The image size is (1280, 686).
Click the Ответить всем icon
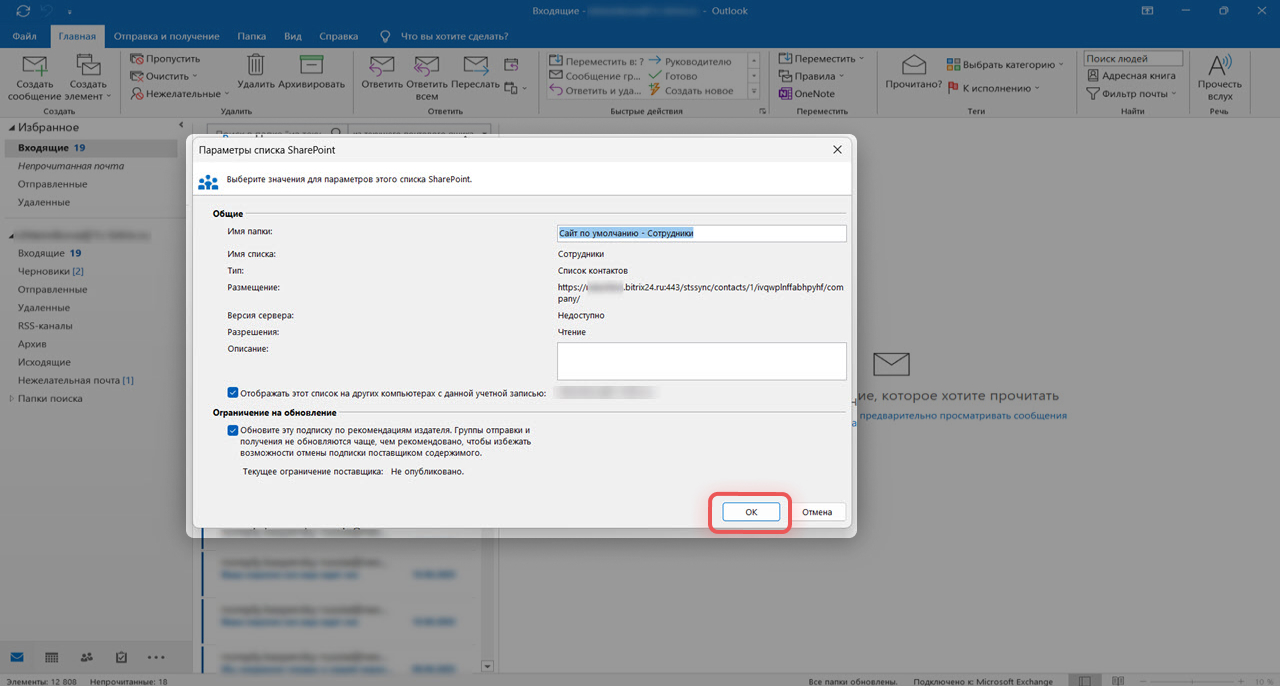pos(427,66)
